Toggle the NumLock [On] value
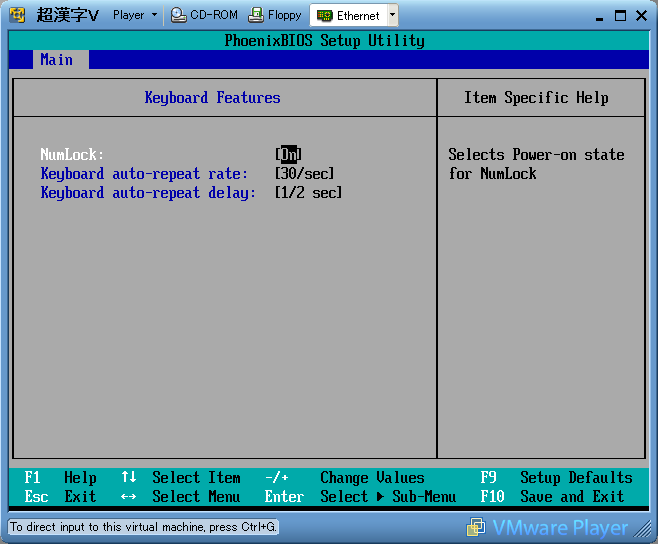The width and height of the screenshot is (658, 544). pyautogui.click(x=288, y=154)
